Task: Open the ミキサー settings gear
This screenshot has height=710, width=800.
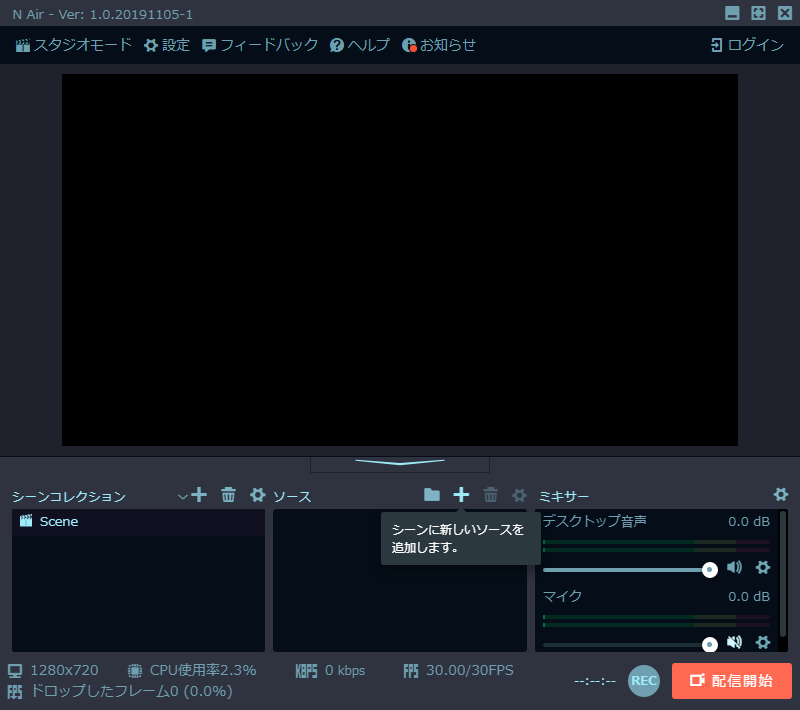Action: coord(781,494)
